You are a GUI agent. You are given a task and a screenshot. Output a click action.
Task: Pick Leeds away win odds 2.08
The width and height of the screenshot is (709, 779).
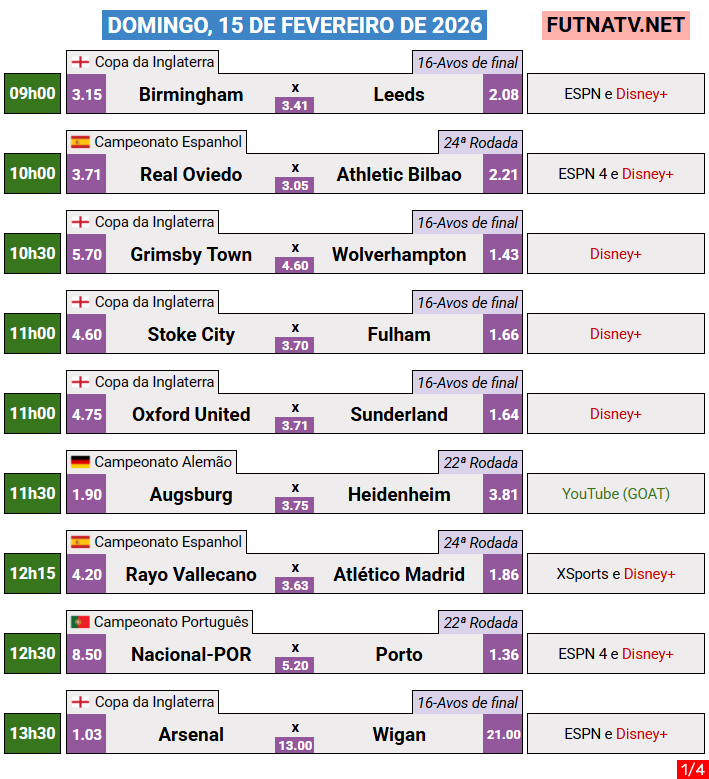[504, 95]
